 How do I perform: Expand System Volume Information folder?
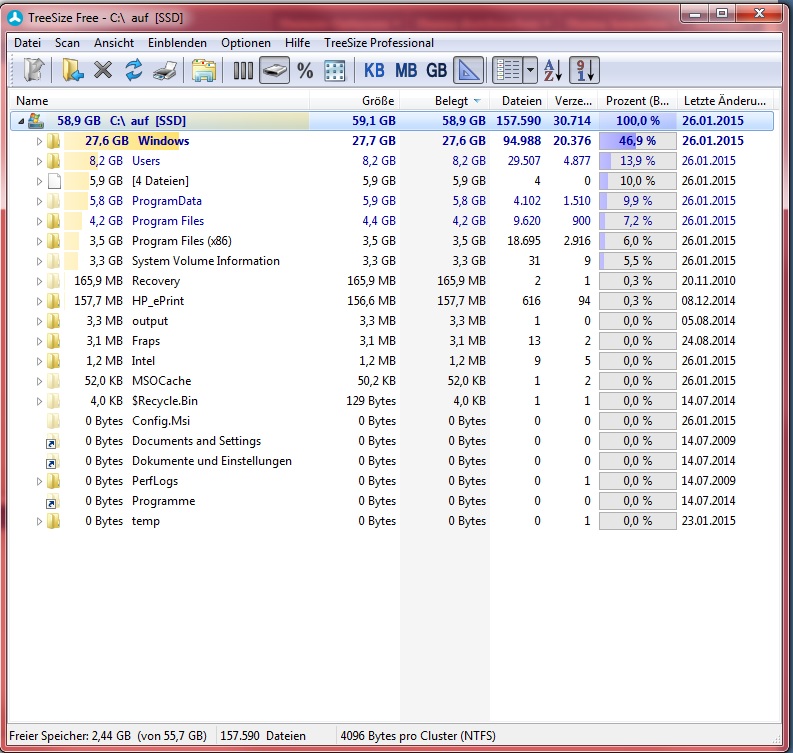click(x=39, y=261)
